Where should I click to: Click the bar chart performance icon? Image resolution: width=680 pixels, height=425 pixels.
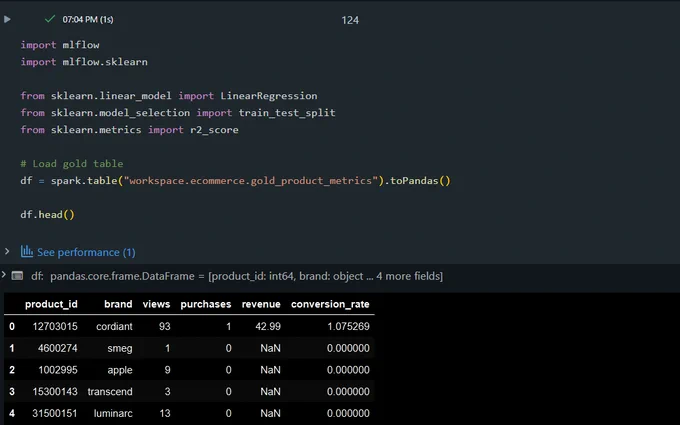click(x=27, y=252)
